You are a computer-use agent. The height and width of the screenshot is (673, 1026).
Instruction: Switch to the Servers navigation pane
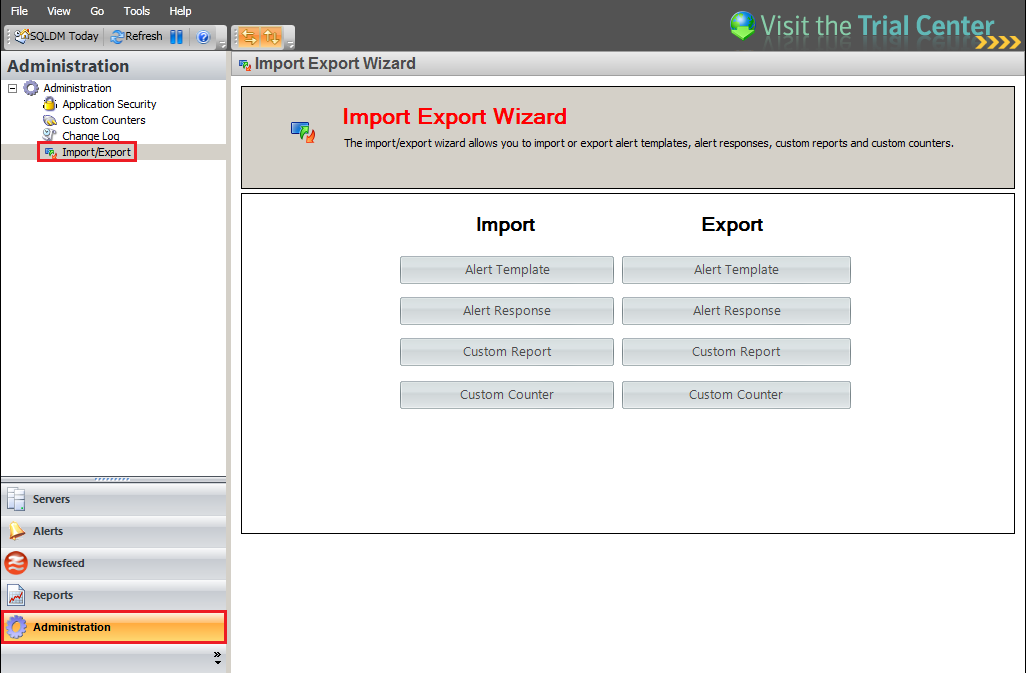click(x=114, y=499)
